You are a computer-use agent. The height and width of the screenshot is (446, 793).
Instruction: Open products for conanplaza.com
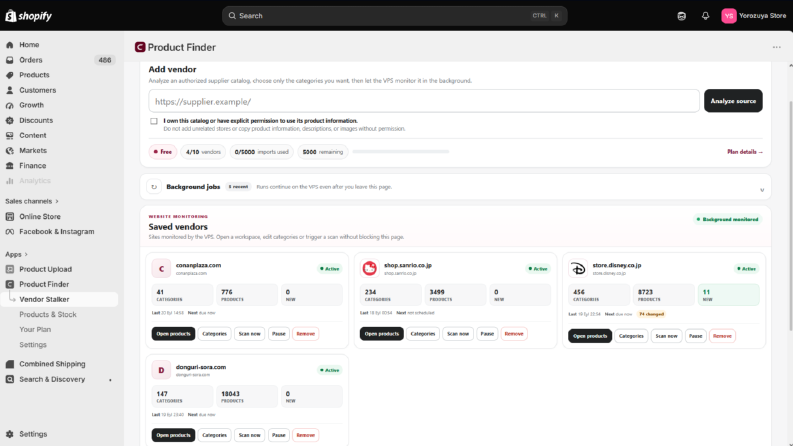(173, 334)
